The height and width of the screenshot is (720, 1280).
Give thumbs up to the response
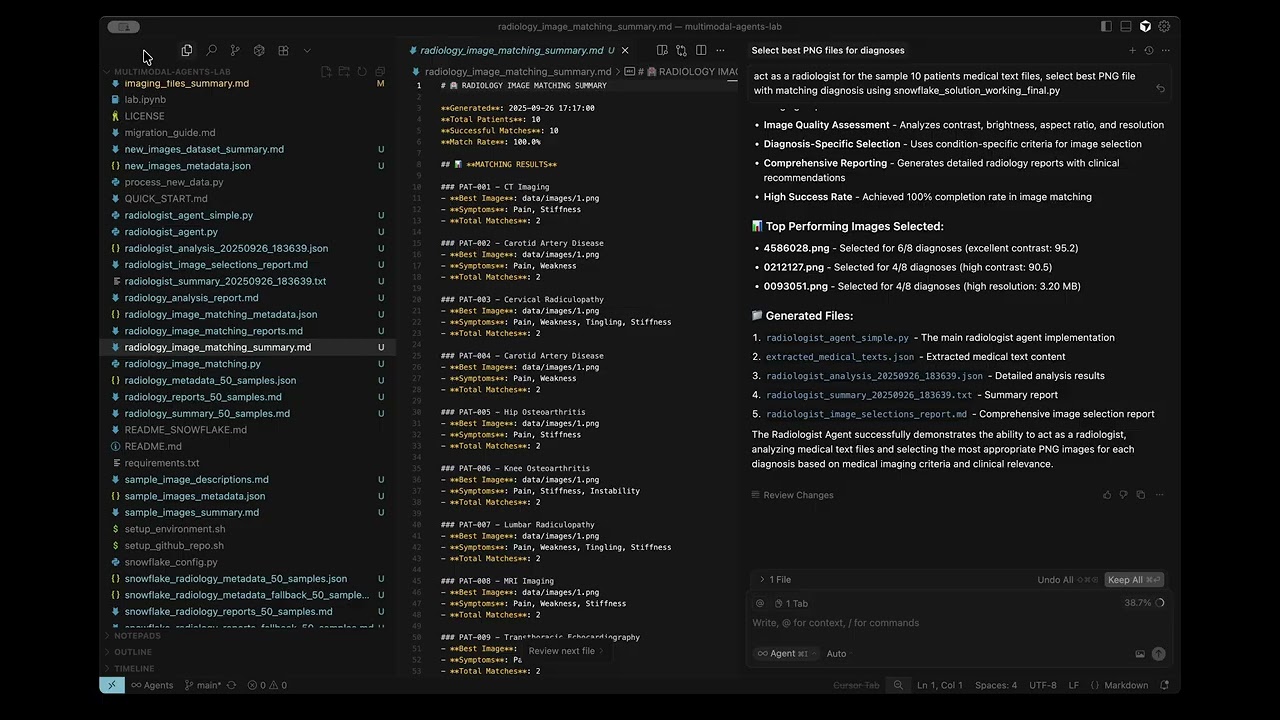click(1107, 495)
